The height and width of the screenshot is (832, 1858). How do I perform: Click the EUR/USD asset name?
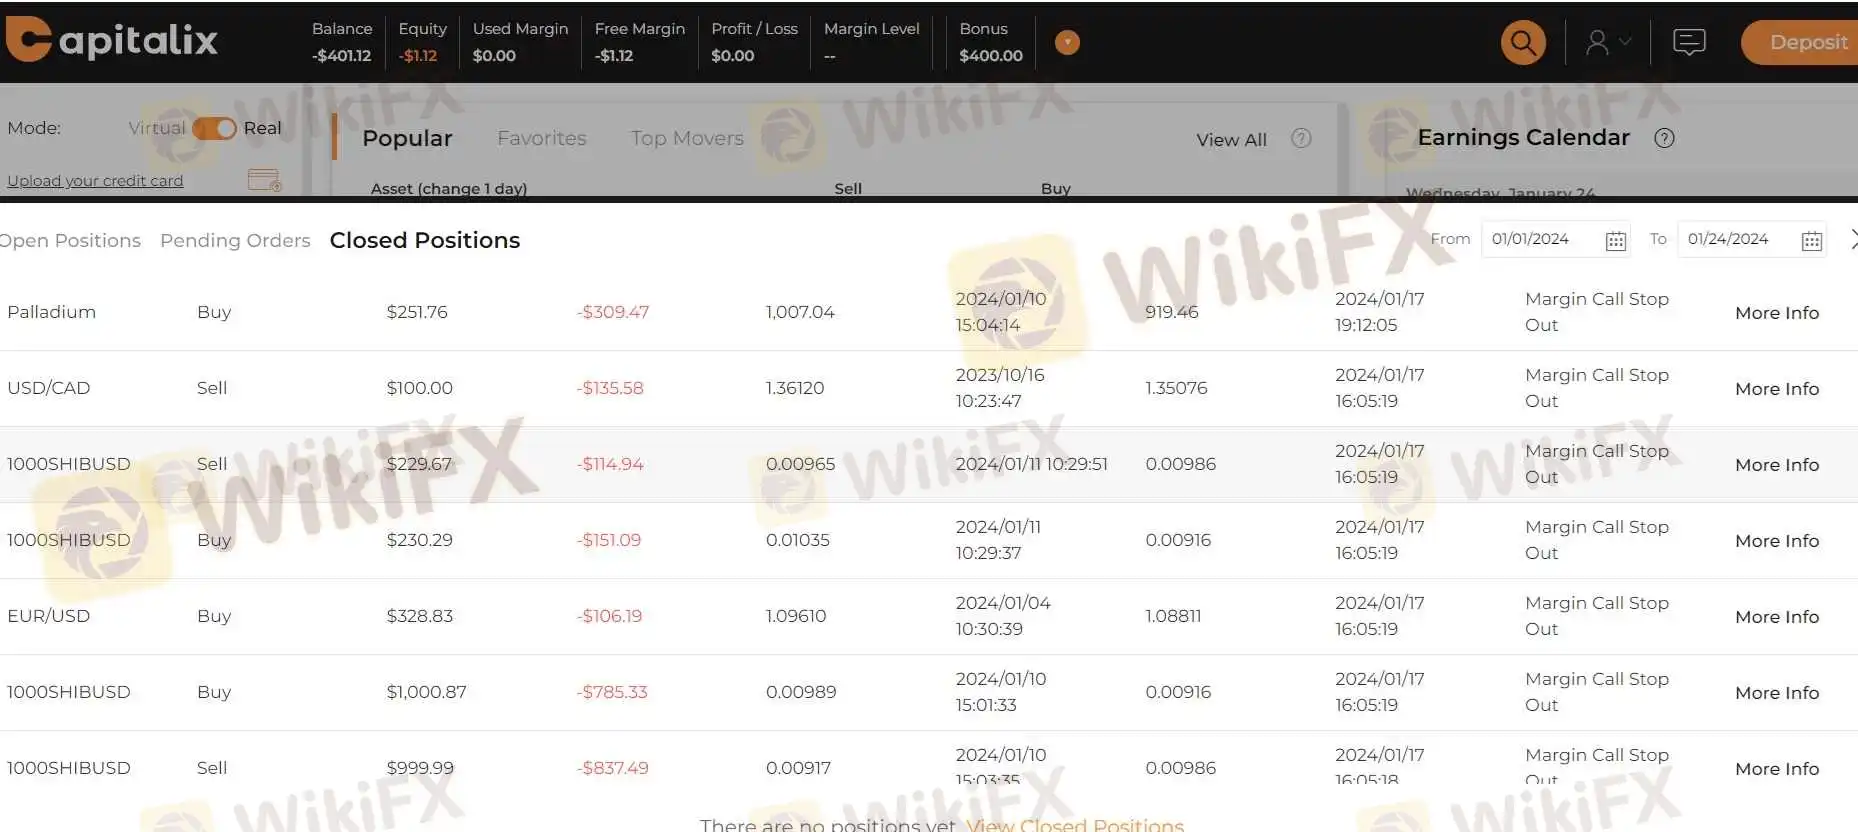[x=48, y=616]
